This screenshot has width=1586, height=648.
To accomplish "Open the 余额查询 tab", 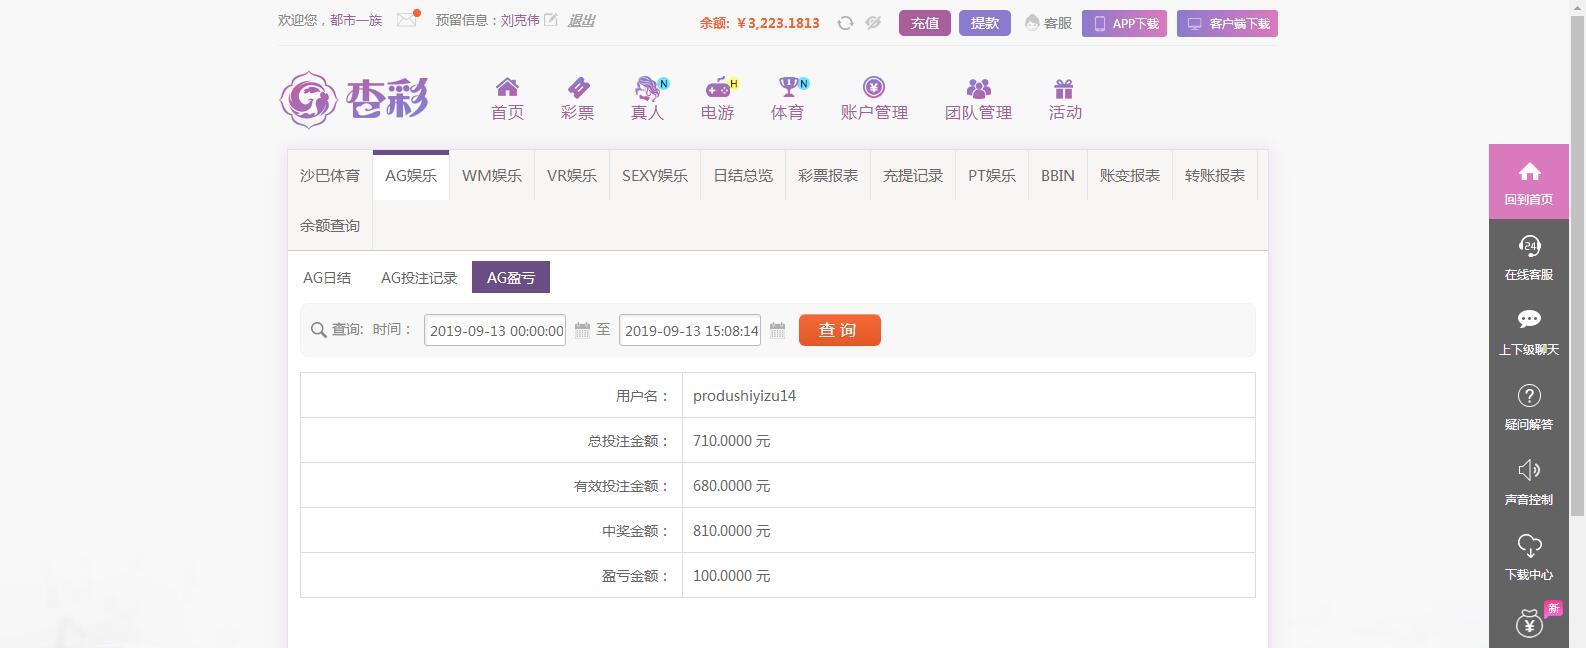I will pyautogui.click(x=330, y=225).
